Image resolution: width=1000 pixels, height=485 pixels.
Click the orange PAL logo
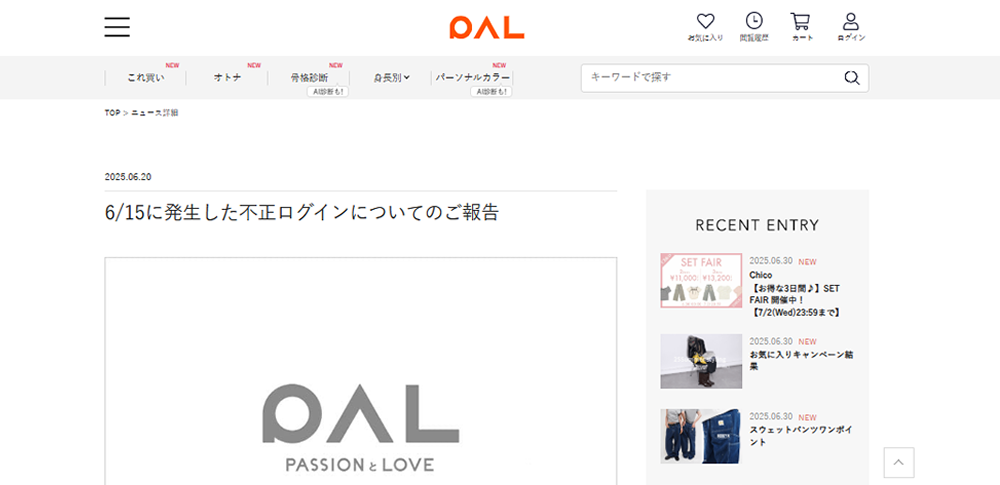point(487,27)
